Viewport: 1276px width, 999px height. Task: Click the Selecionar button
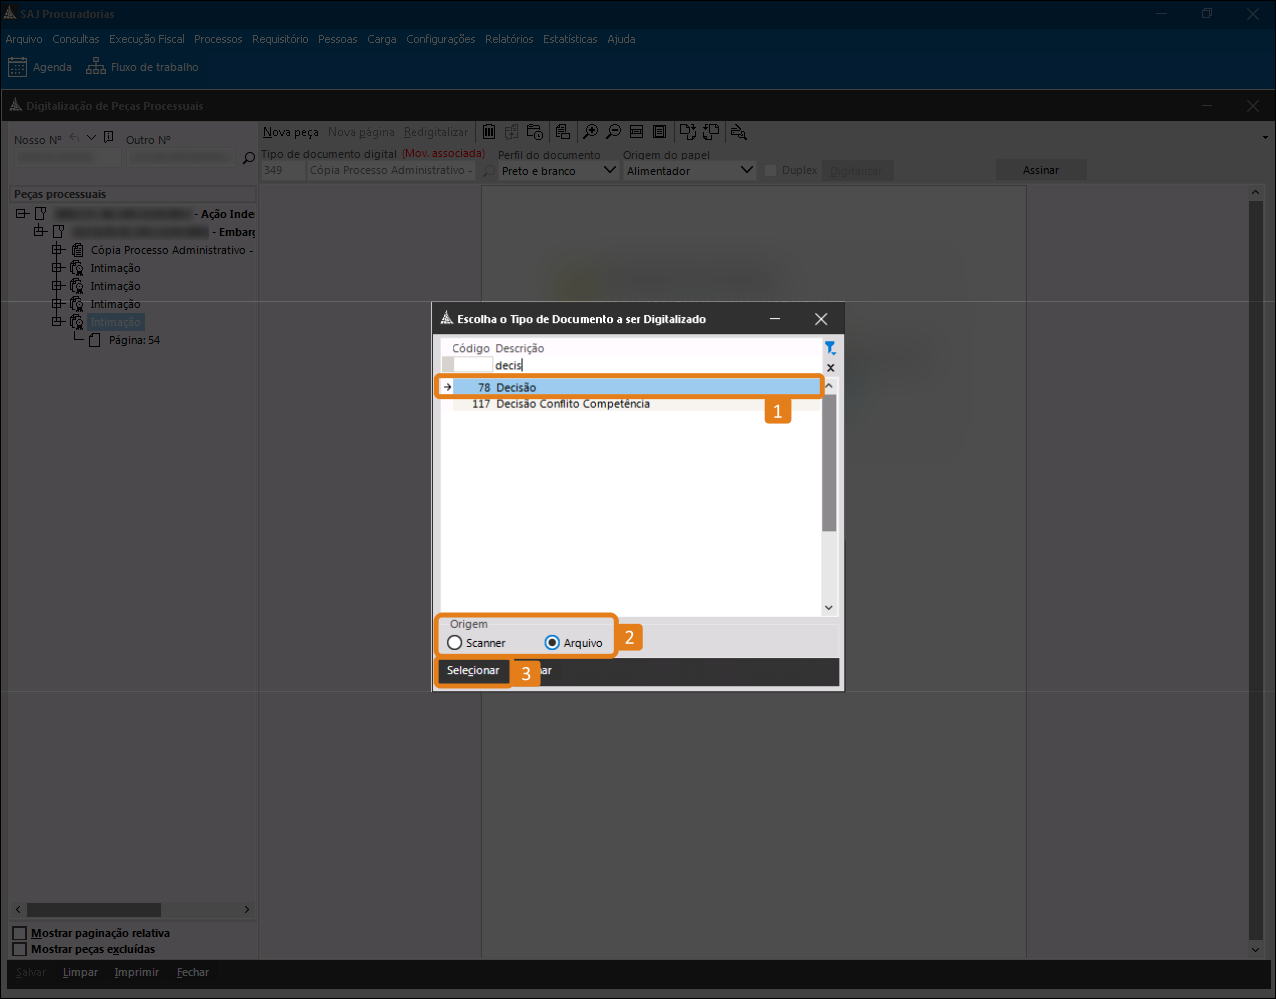[x=473, y=671]
